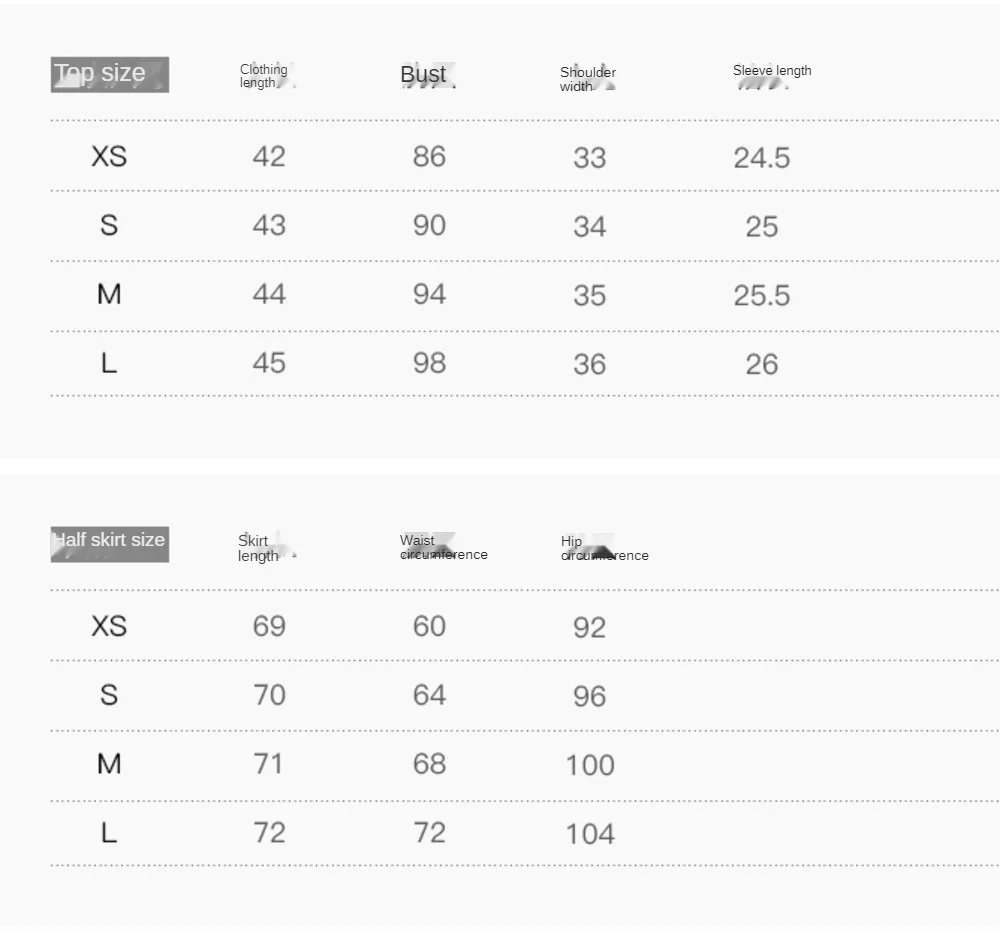
Task: Click the Sleeve length column header
Action: 772,70
